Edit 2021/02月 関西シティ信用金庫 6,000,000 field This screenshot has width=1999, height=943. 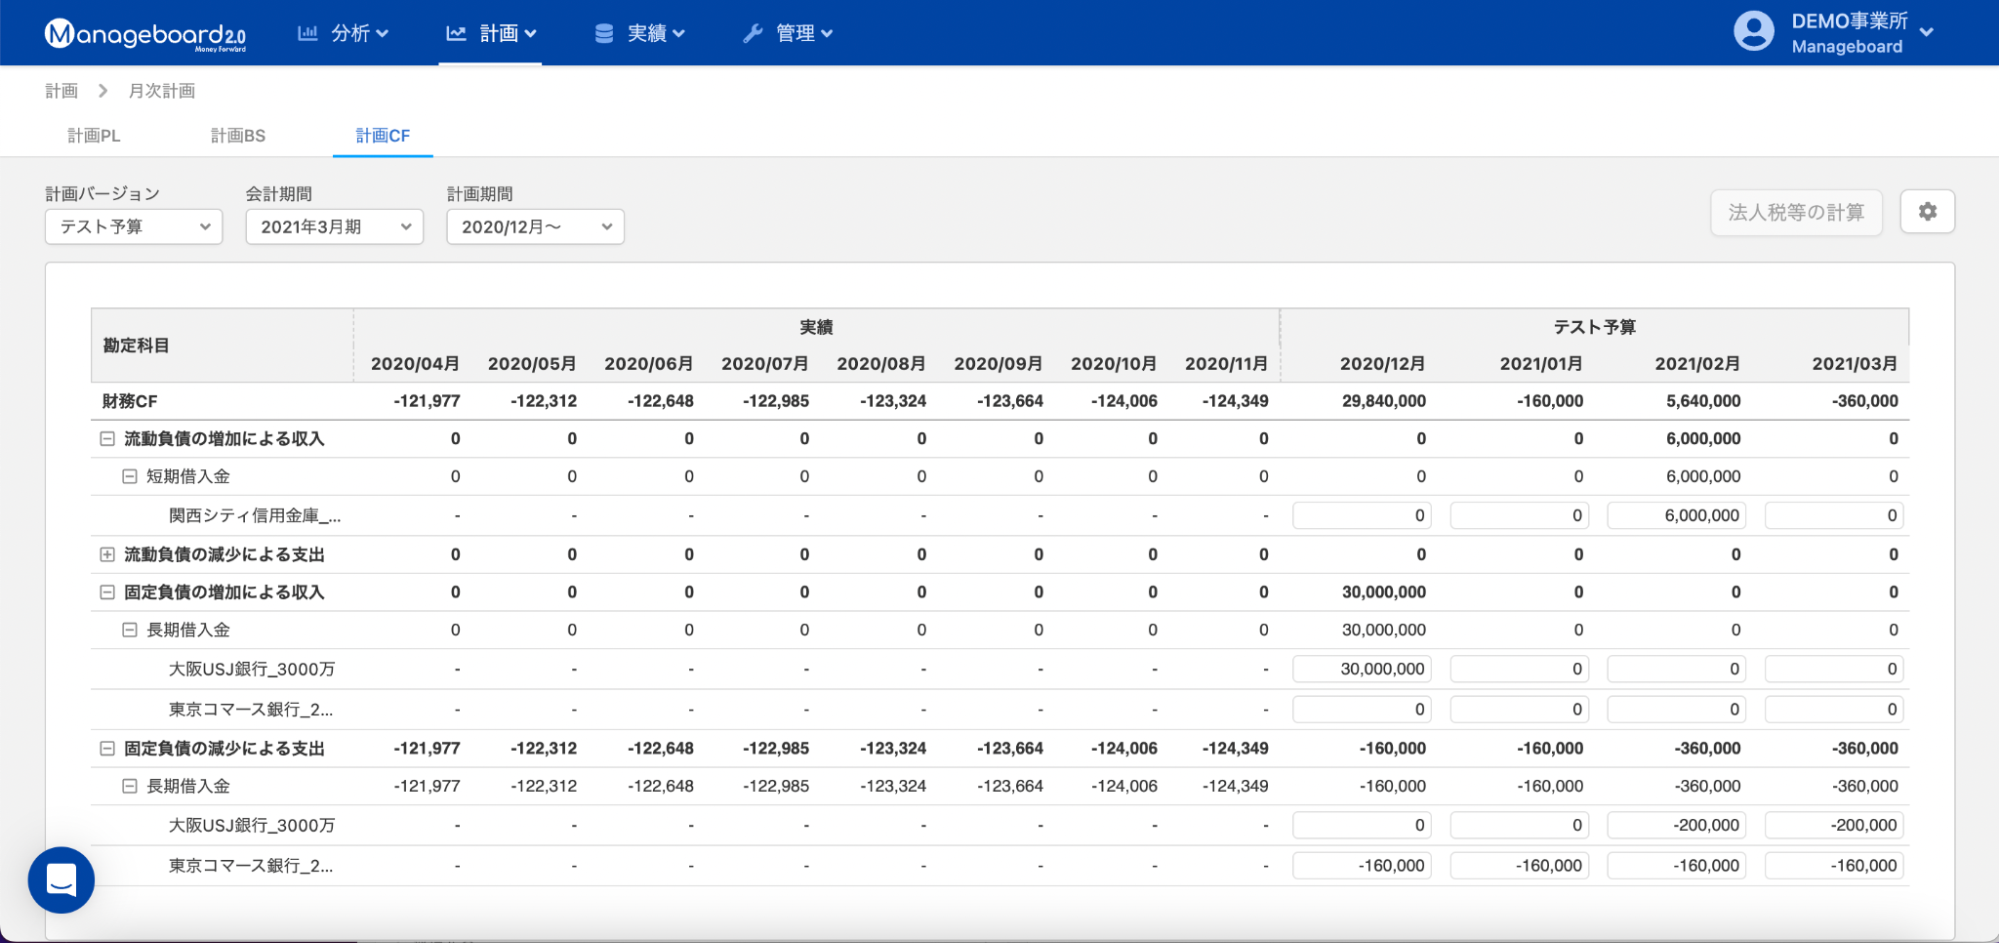(x=1676, y=516)
